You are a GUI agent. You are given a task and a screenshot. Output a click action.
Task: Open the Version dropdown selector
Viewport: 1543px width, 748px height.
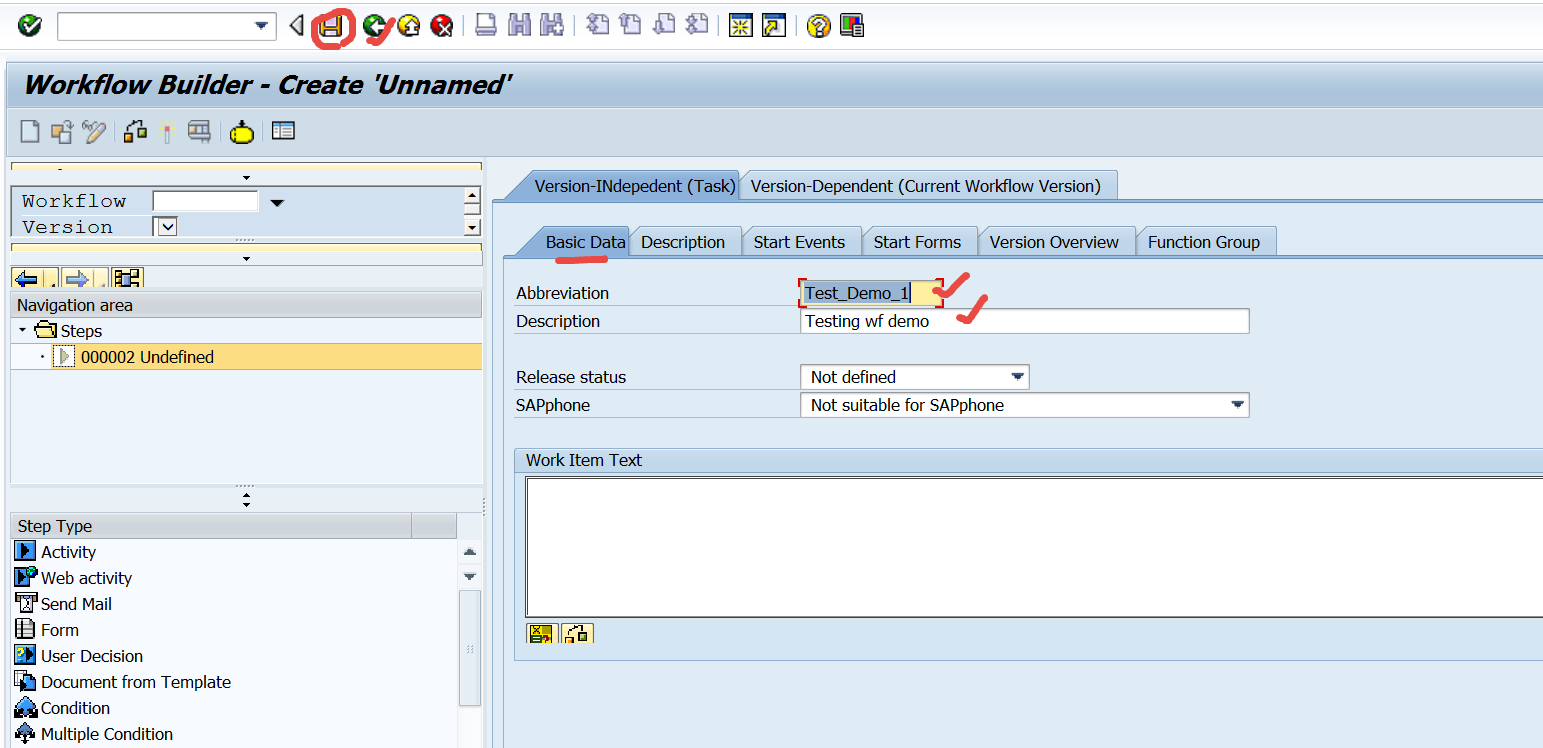(x=165, y=227)
